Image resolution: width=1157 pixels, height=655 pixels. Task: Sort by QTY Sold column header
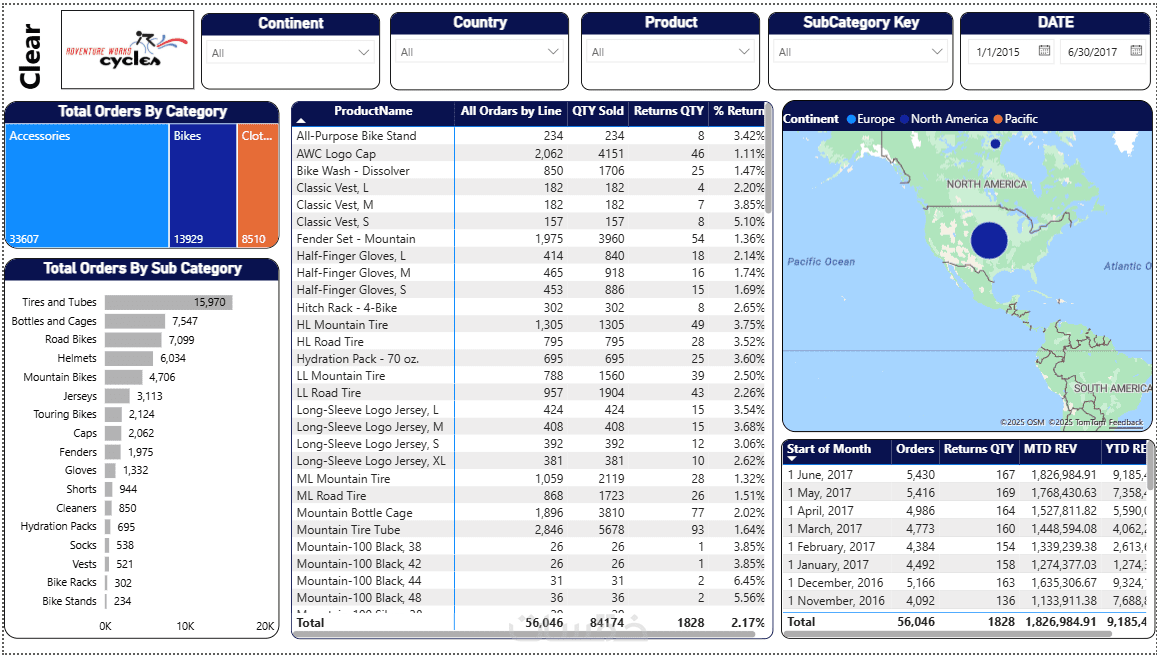598,111
